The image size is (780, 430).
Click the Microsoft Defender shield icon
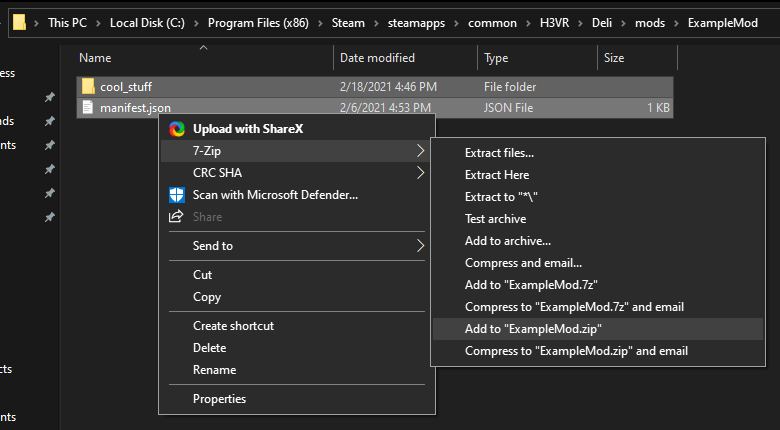point(177,195)
